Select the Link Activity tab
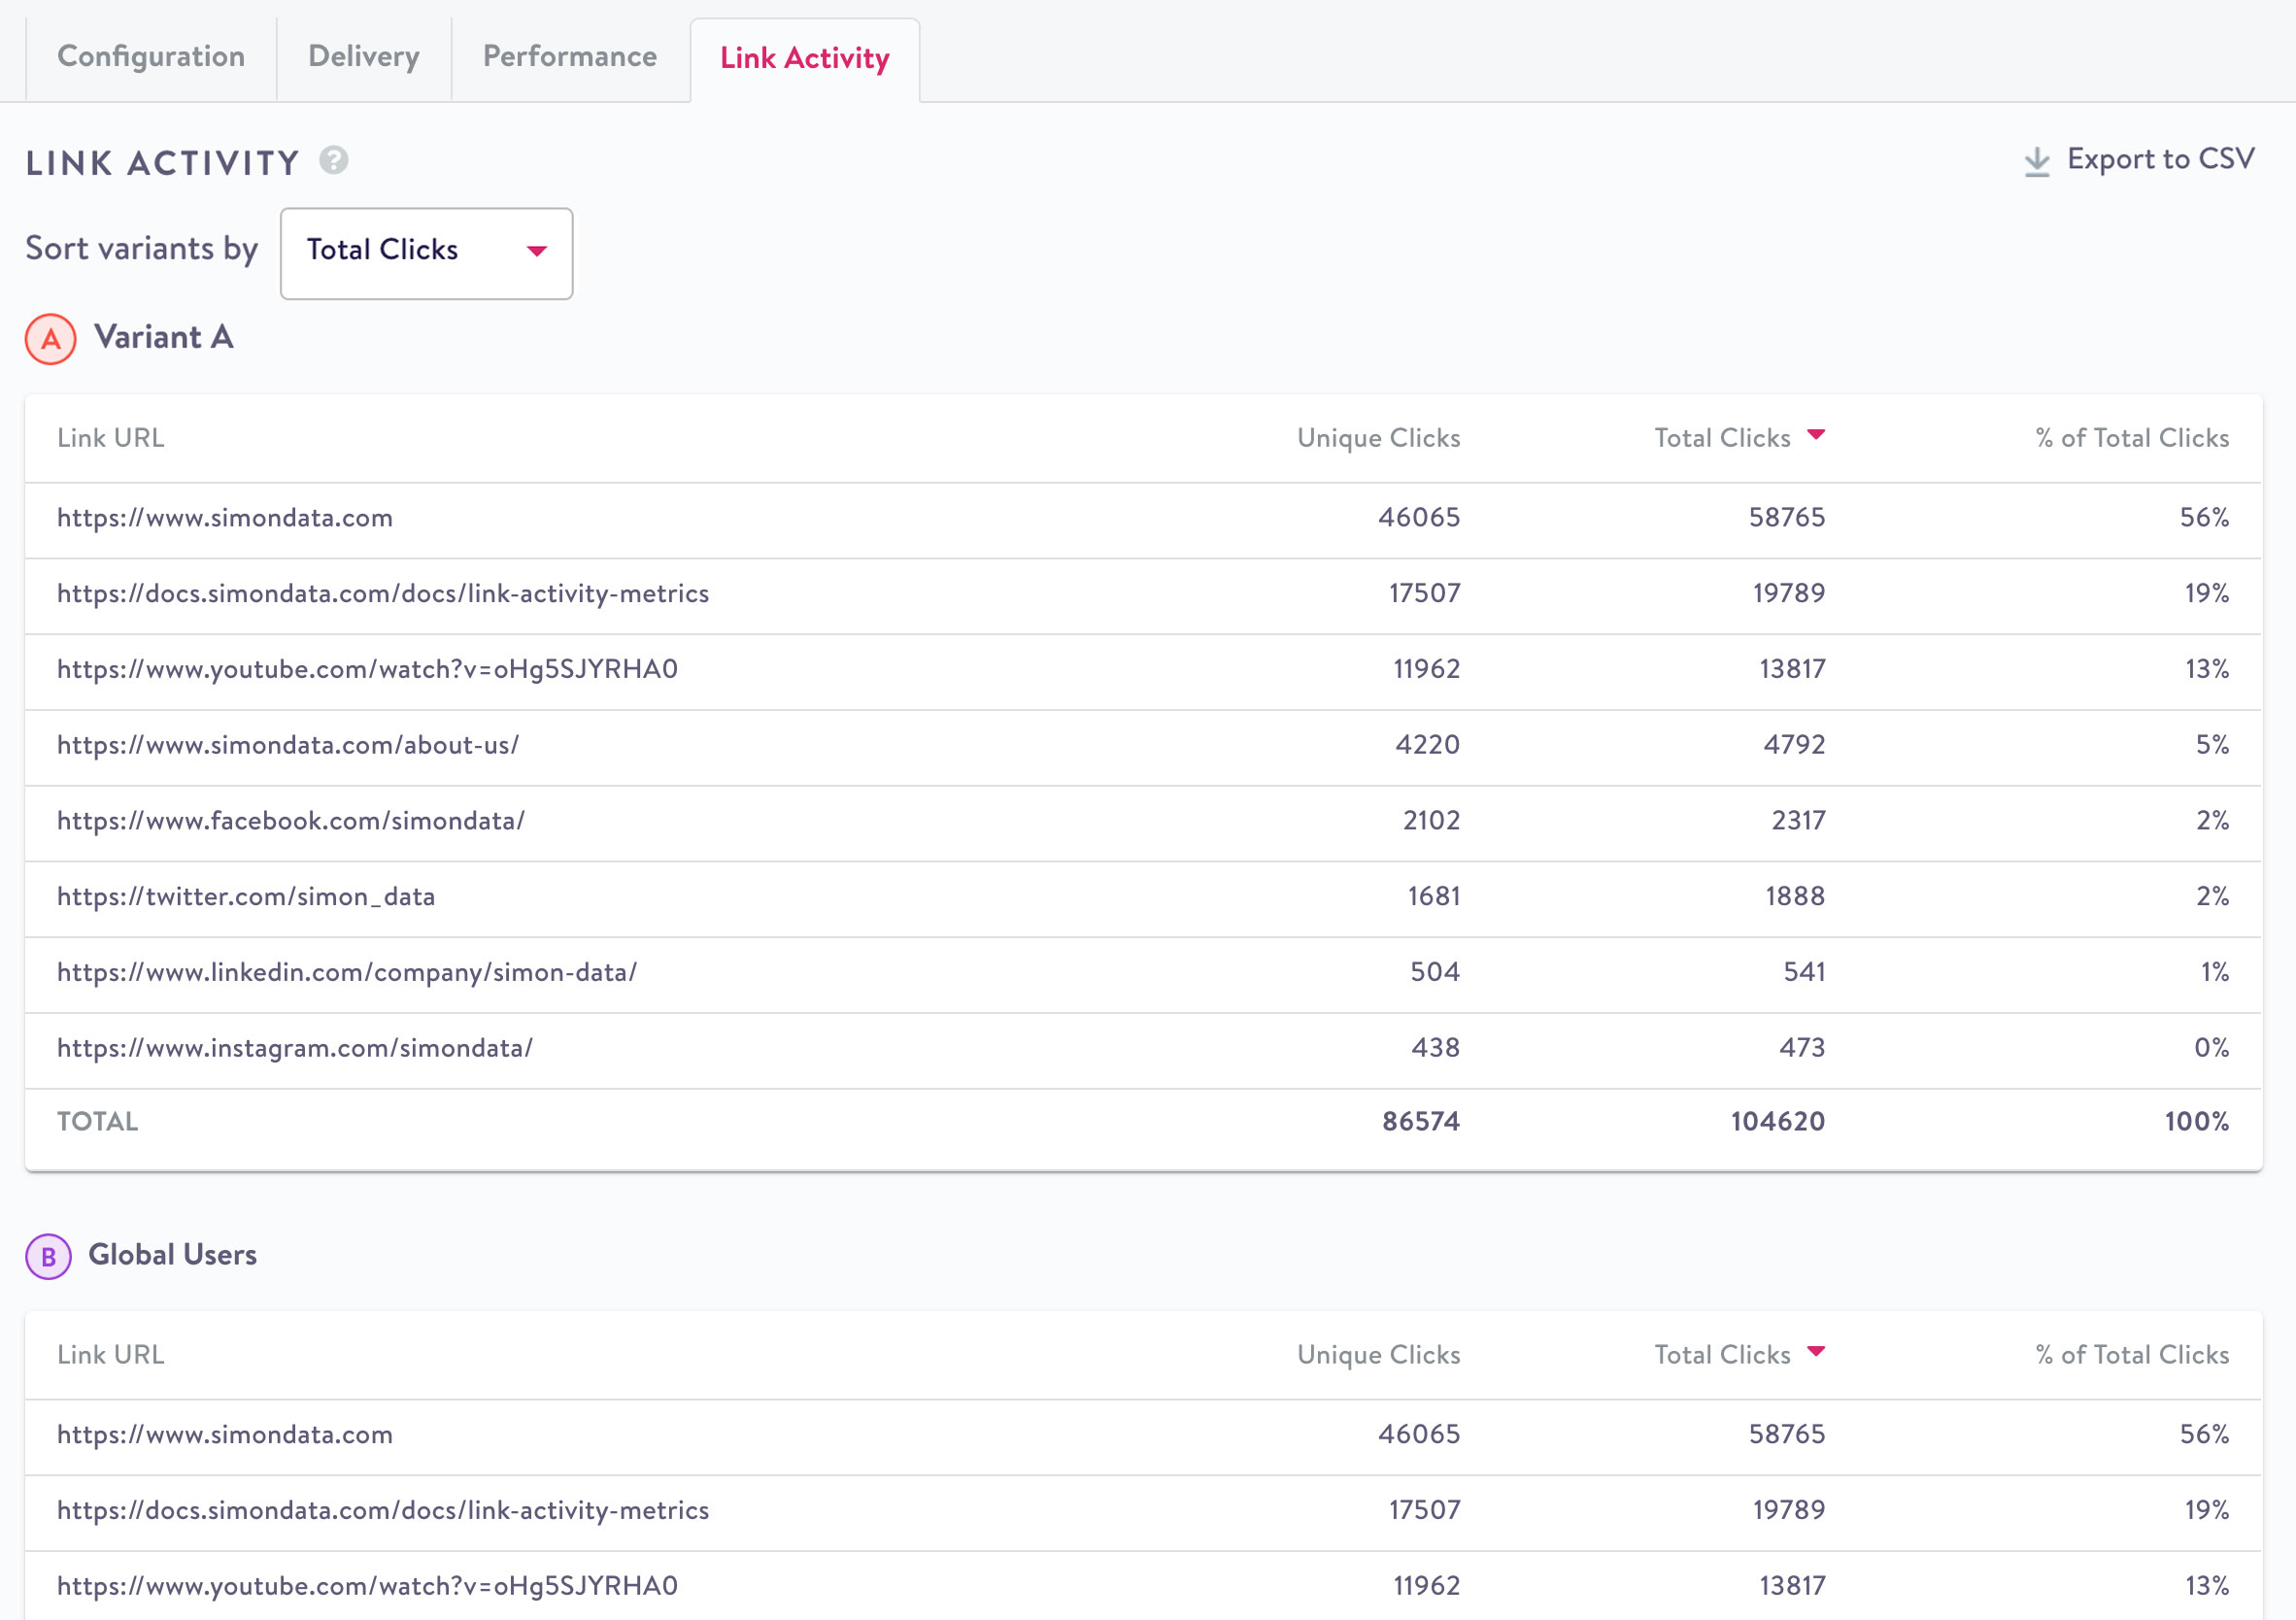This screenshot has height=1620, width=2296. pos(804,59)
